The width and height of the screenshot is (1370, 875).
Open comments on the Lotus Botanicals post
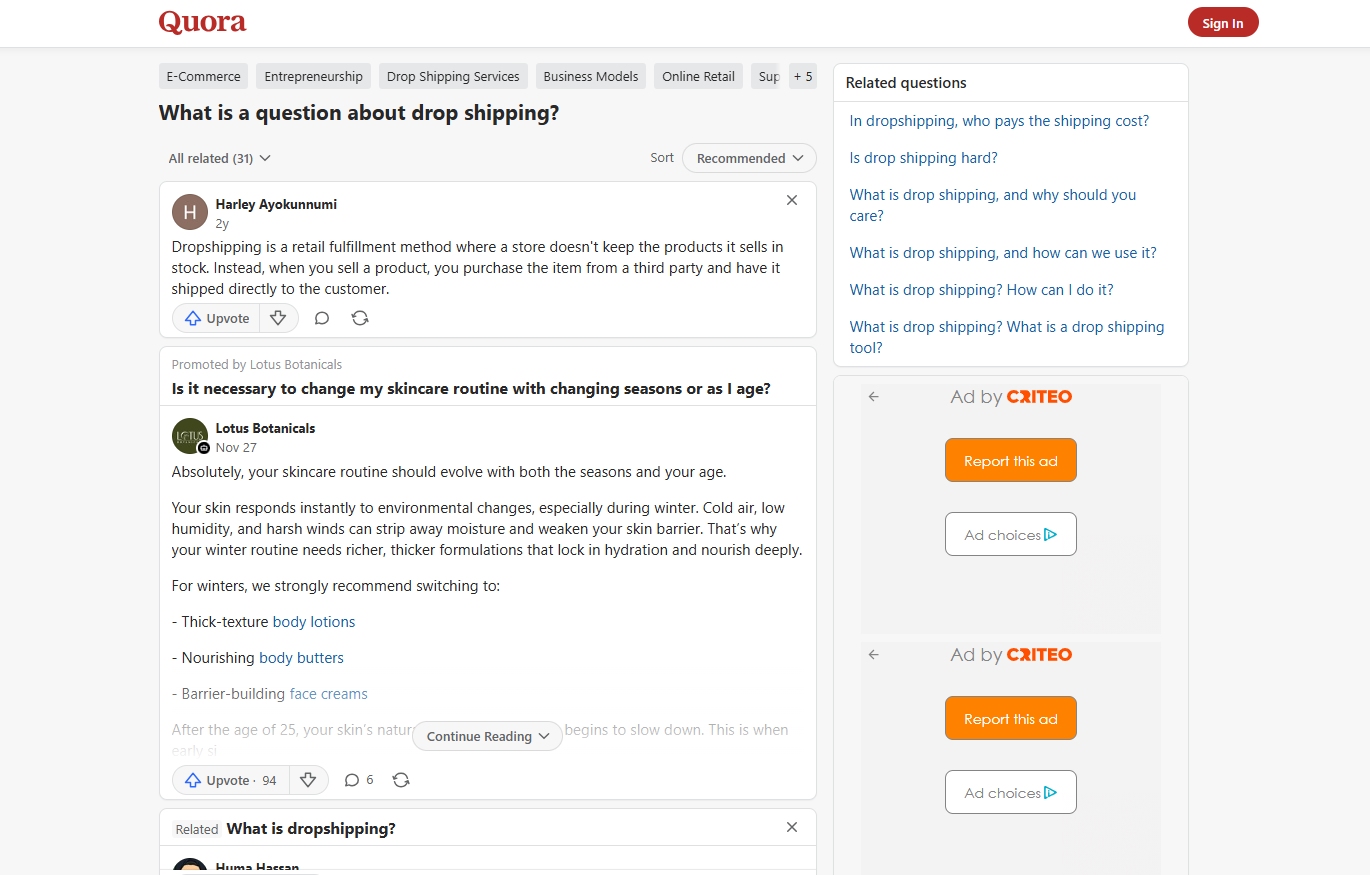tap(352, 779)
